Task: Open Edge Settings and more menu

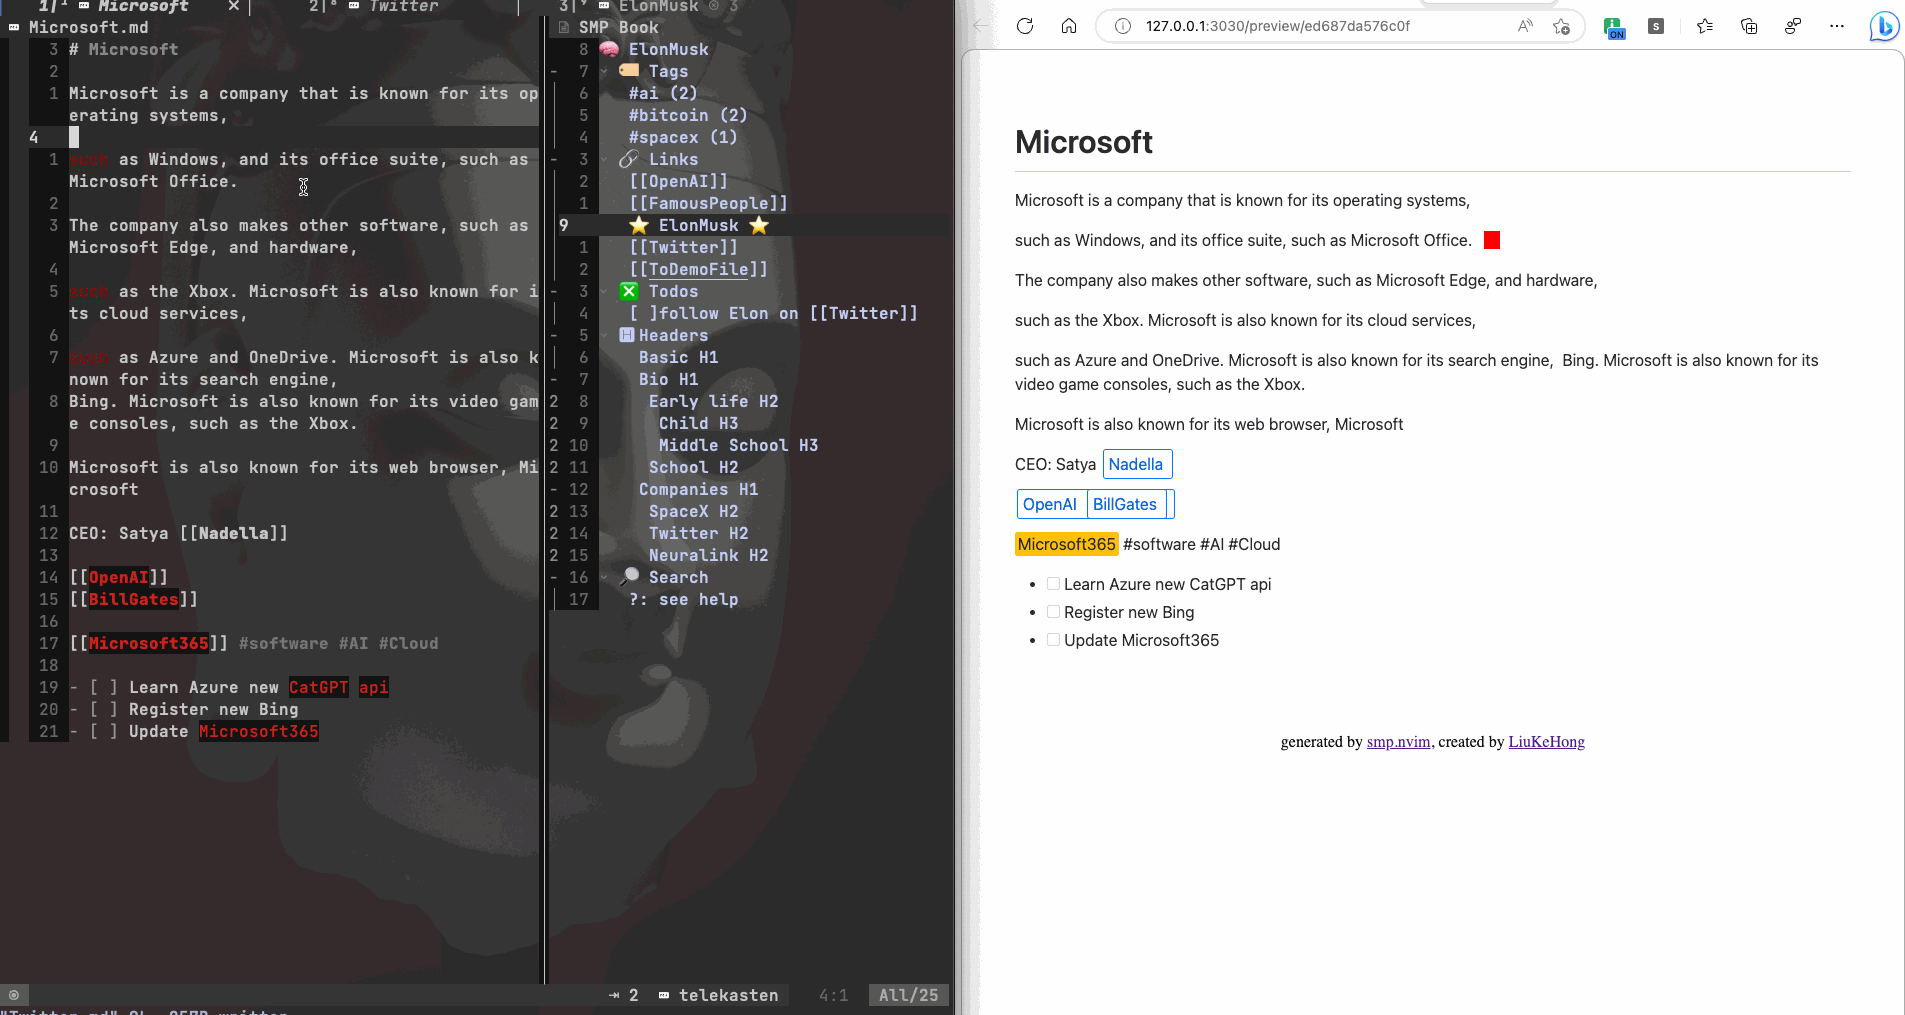Action: tap(1837, 26)
